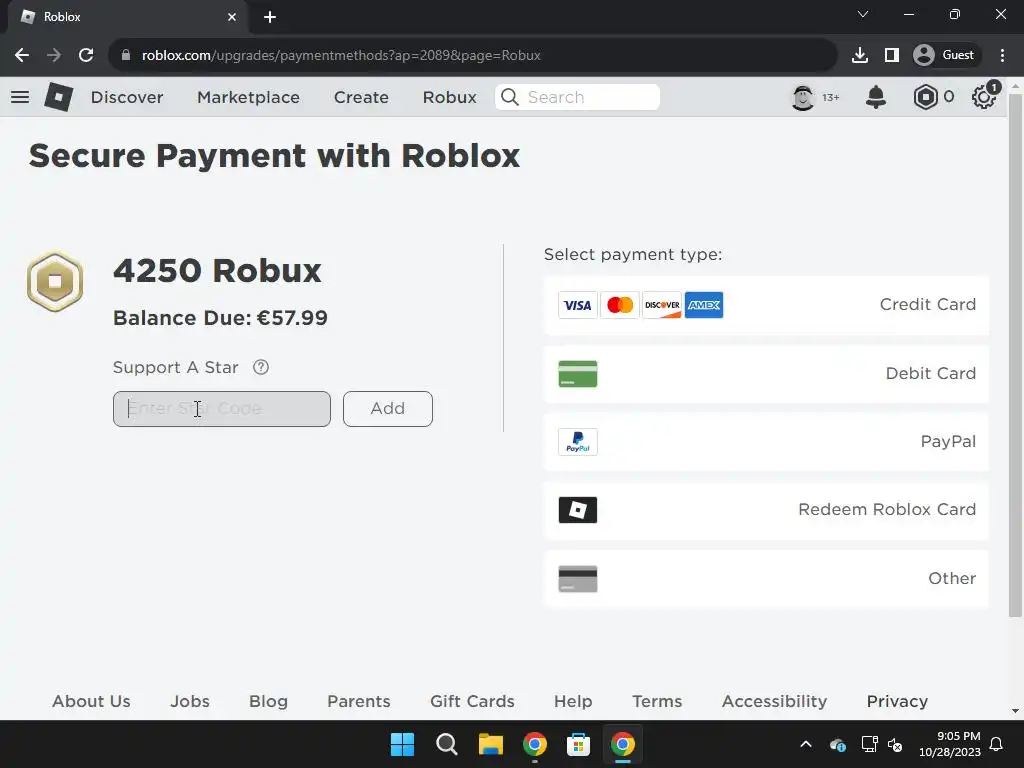
Task: Click the gray Other payment card icon
Action: coord(577,579)
